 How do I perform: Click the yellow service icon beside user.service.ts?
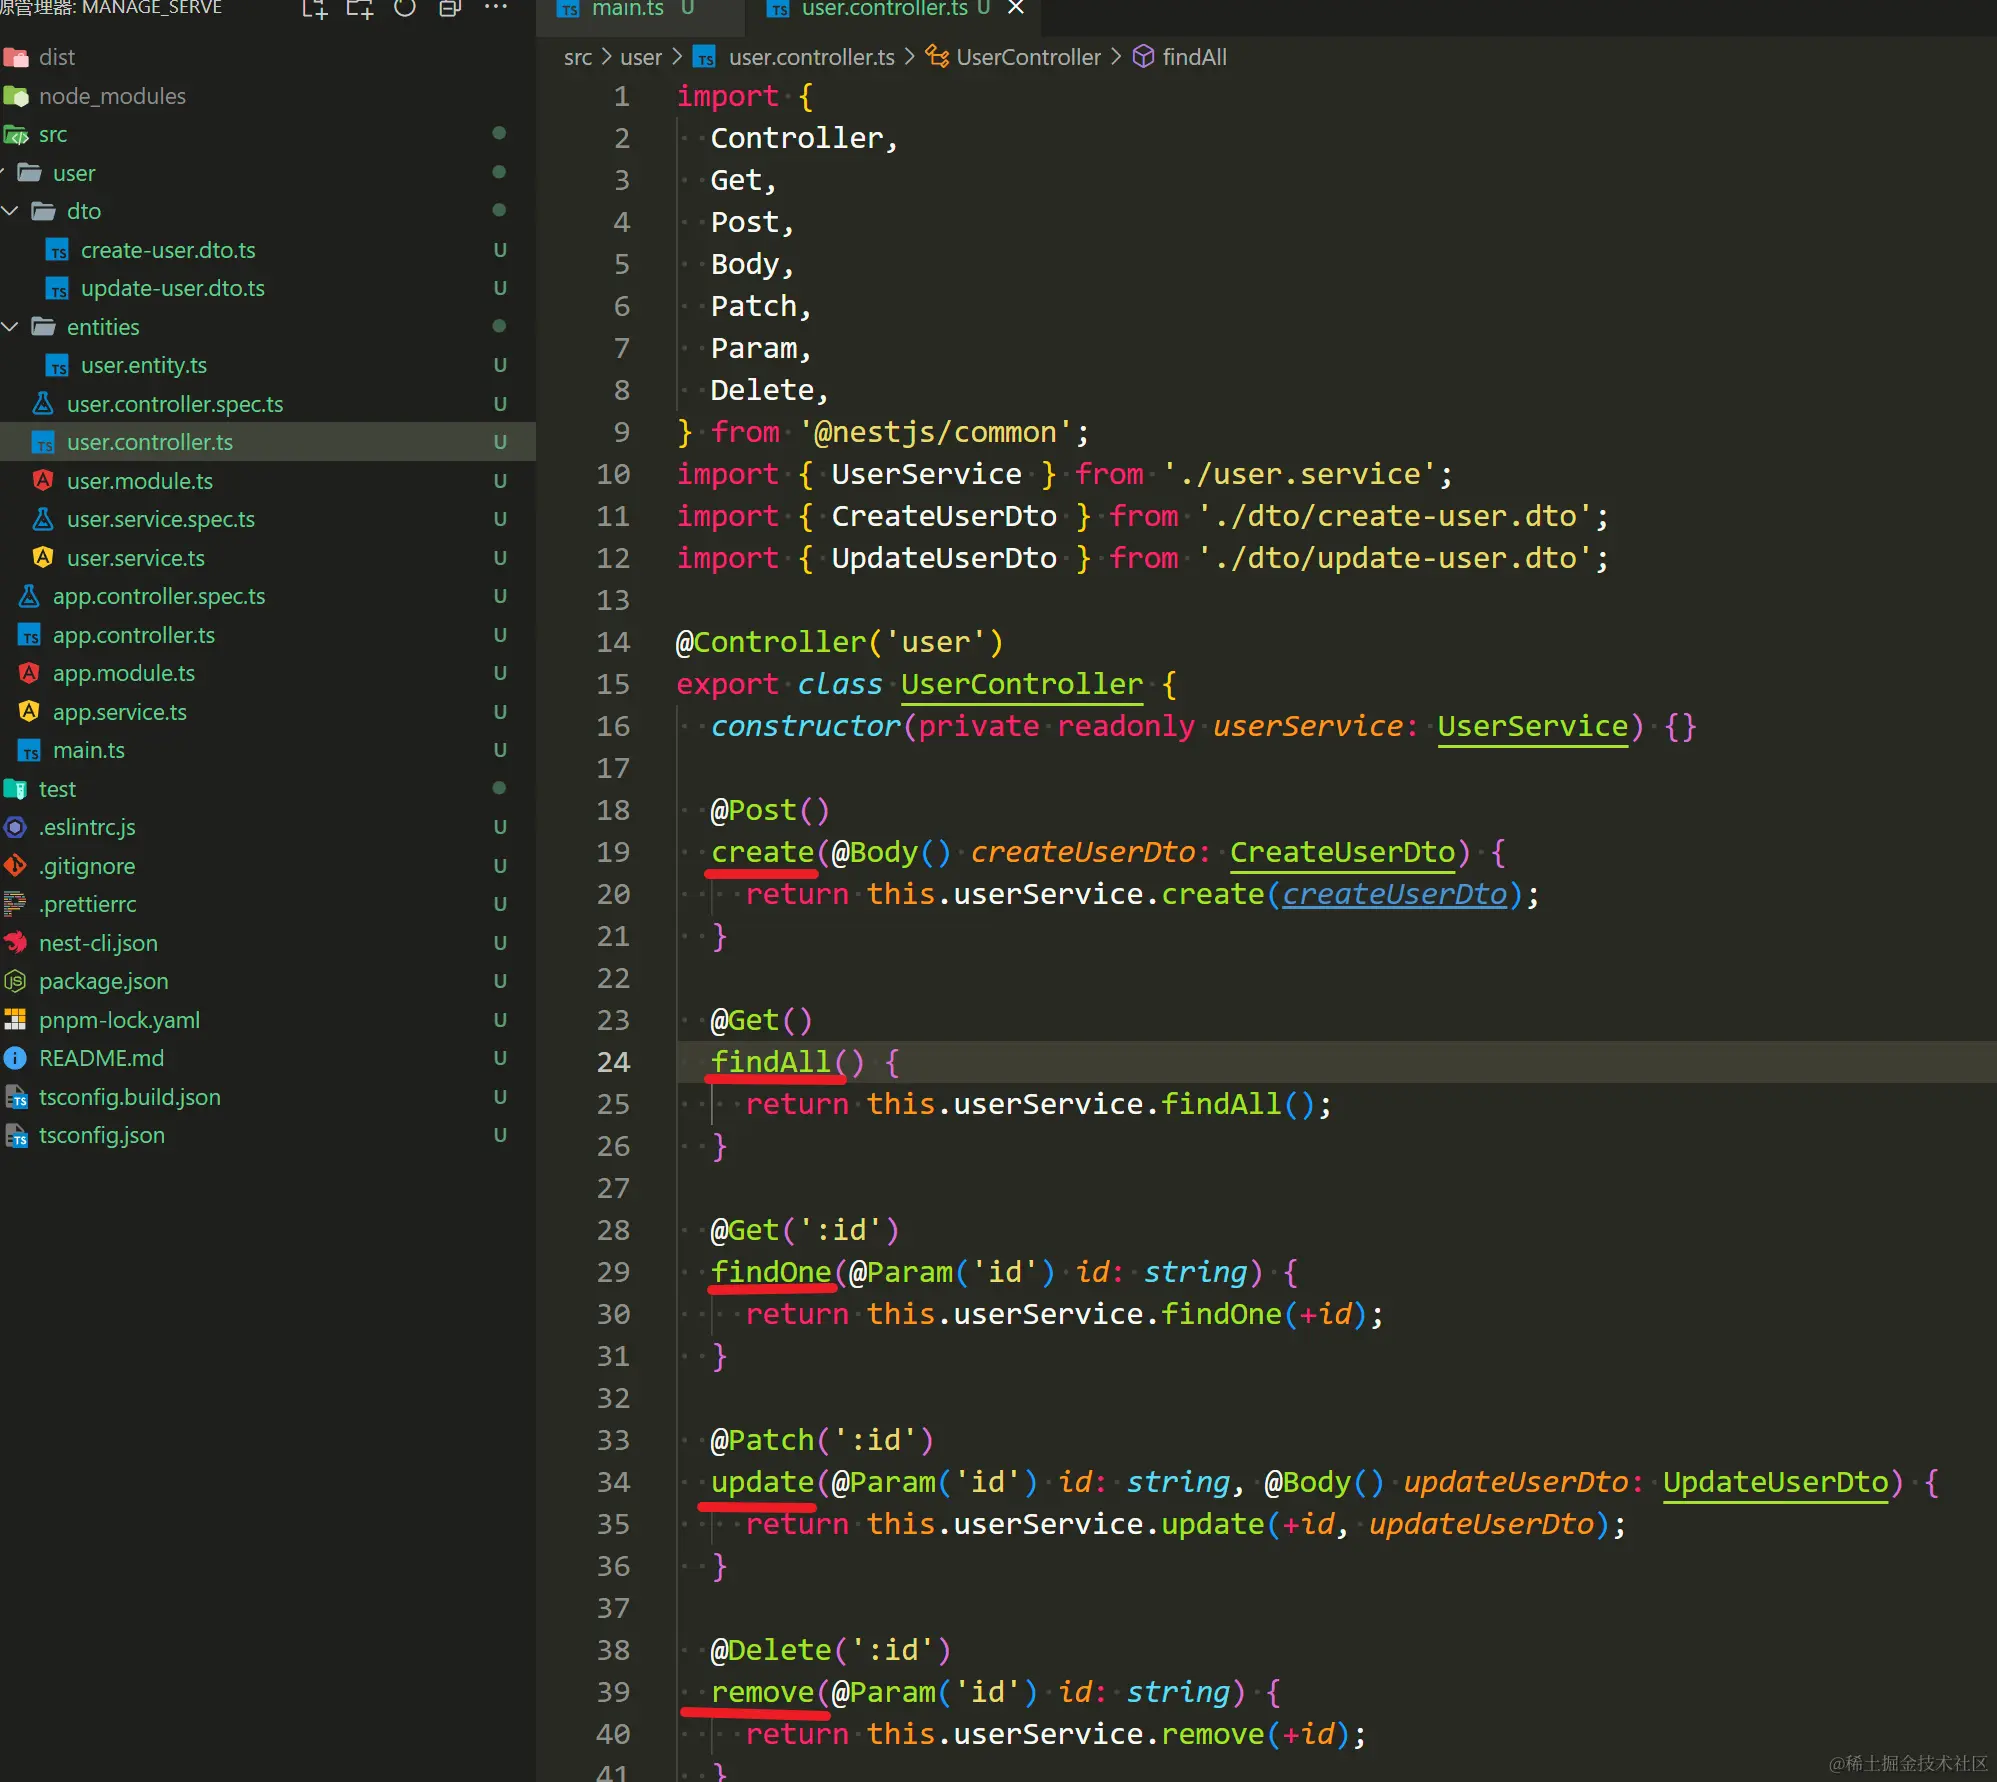point(43,558)
